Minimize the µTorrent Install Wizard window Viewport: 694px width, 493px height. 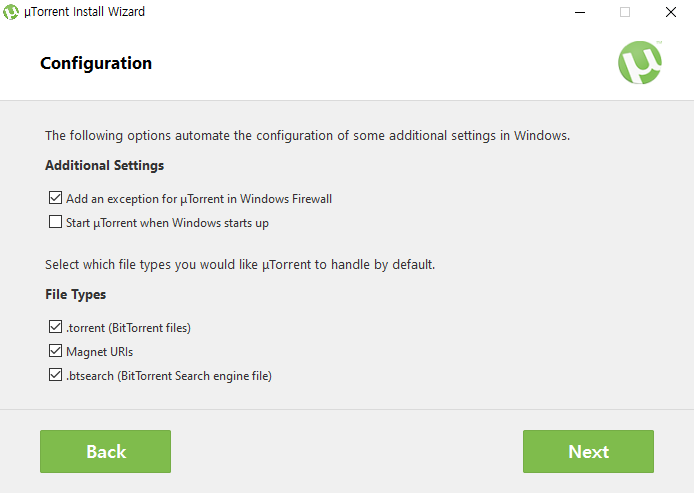(x=580, y=12)
